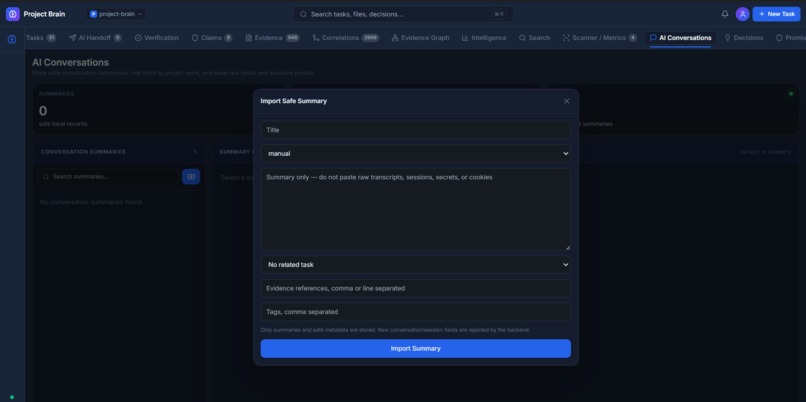806x402 pixels.
Task: Open the notifications bell
Action: (x=725, y=14)
